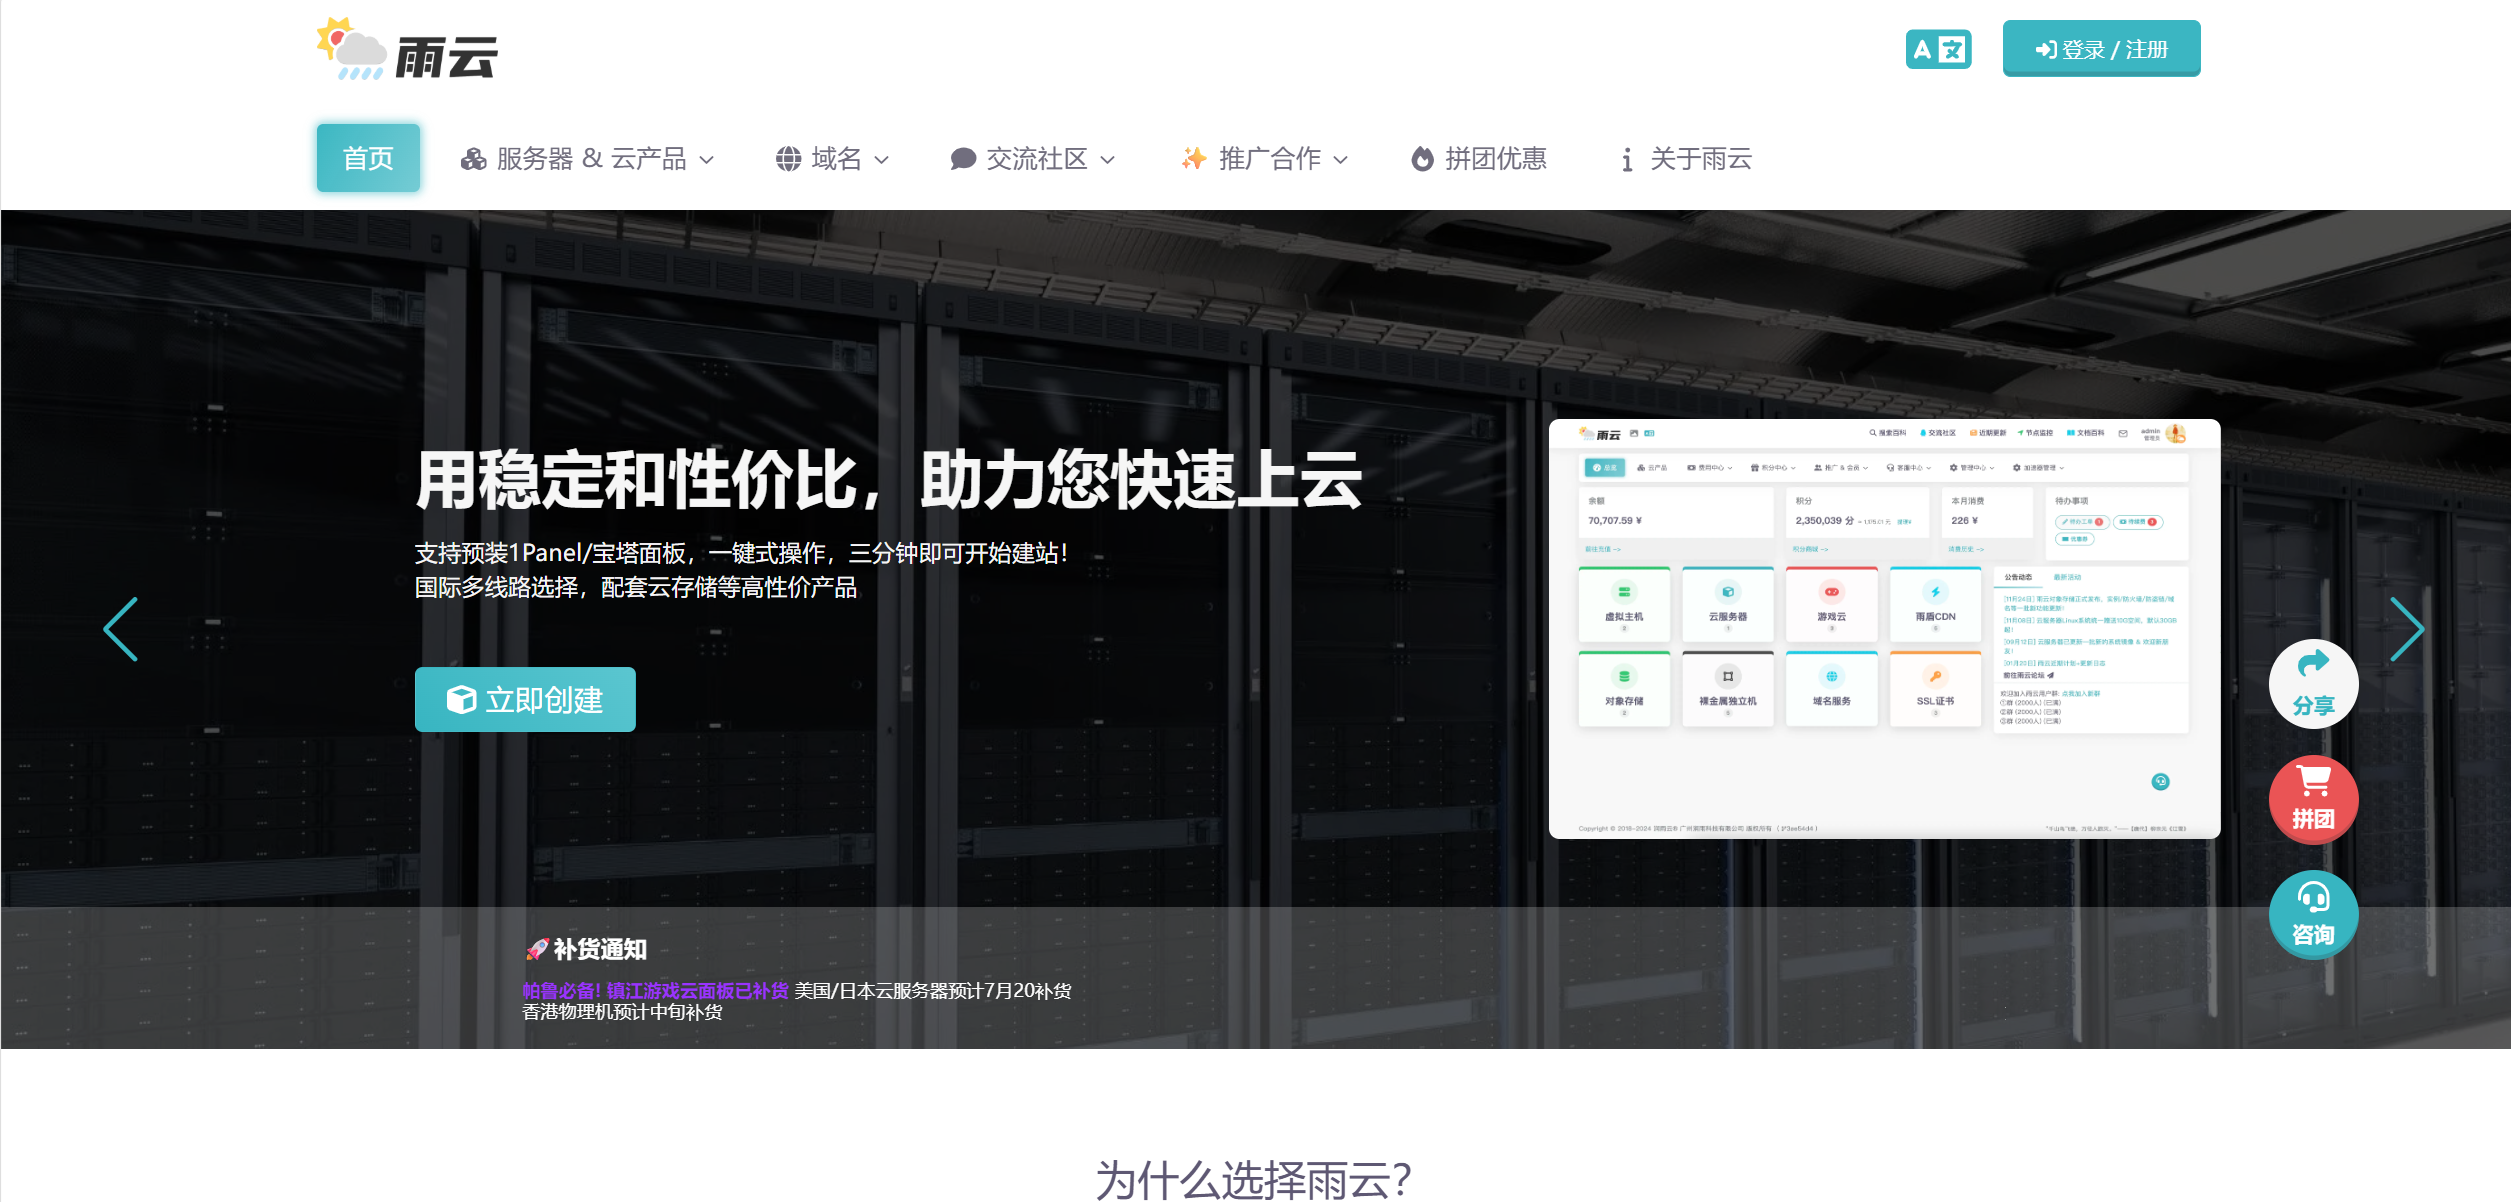Click the language translation icon
The height and width of the screenshot is (1202, 2511).
pyautogui.click(x=1938, y=49)
